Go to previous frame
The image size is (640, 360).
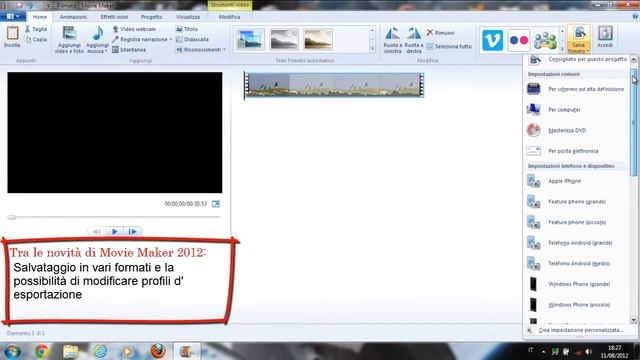(97, 231)
